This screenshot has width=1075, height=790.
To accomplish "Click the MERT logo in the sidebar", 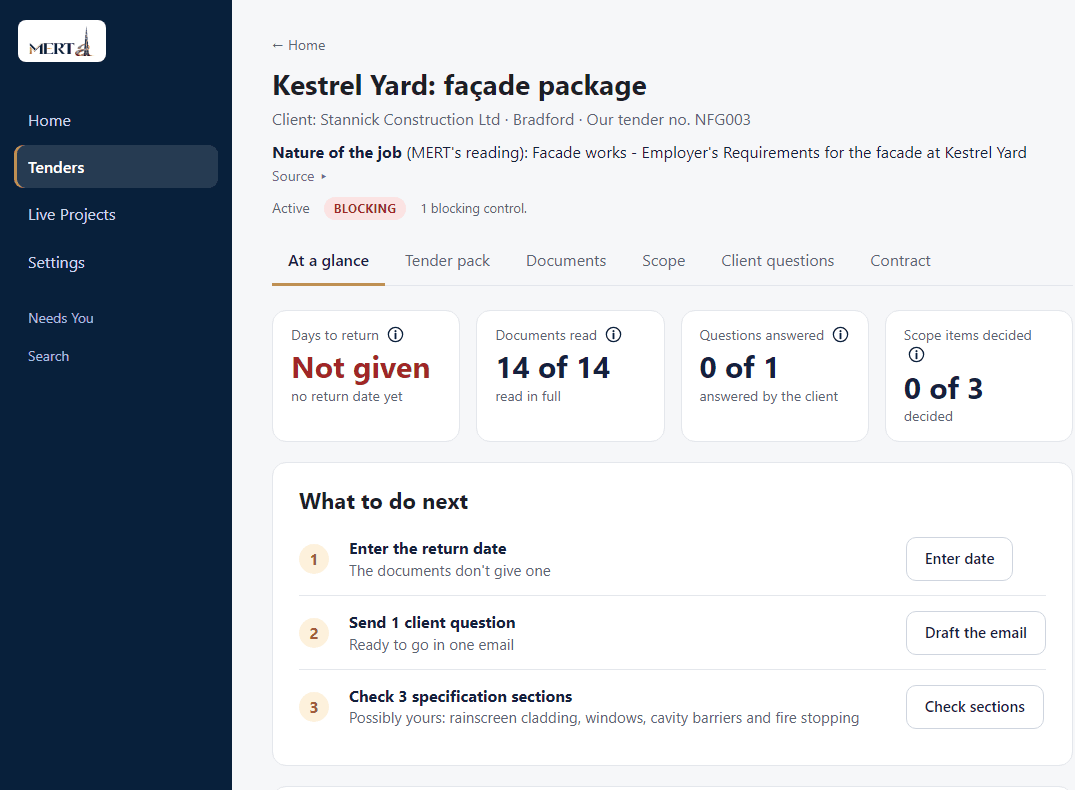I will point(62,41).
